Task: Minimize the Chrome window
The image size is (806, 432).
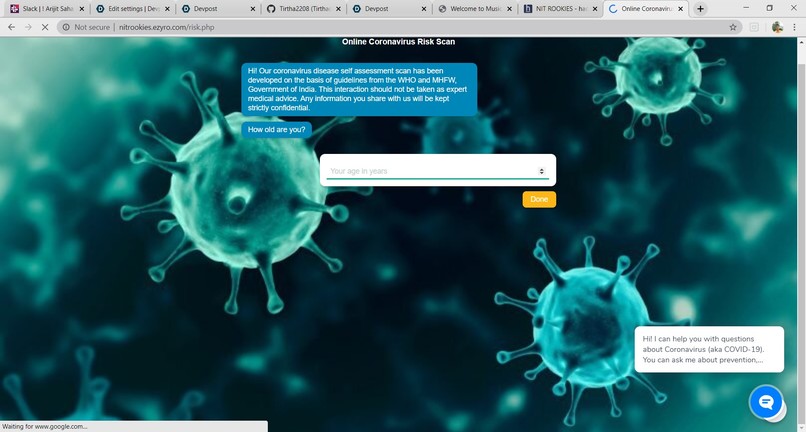Action: [x=746, y=8]
